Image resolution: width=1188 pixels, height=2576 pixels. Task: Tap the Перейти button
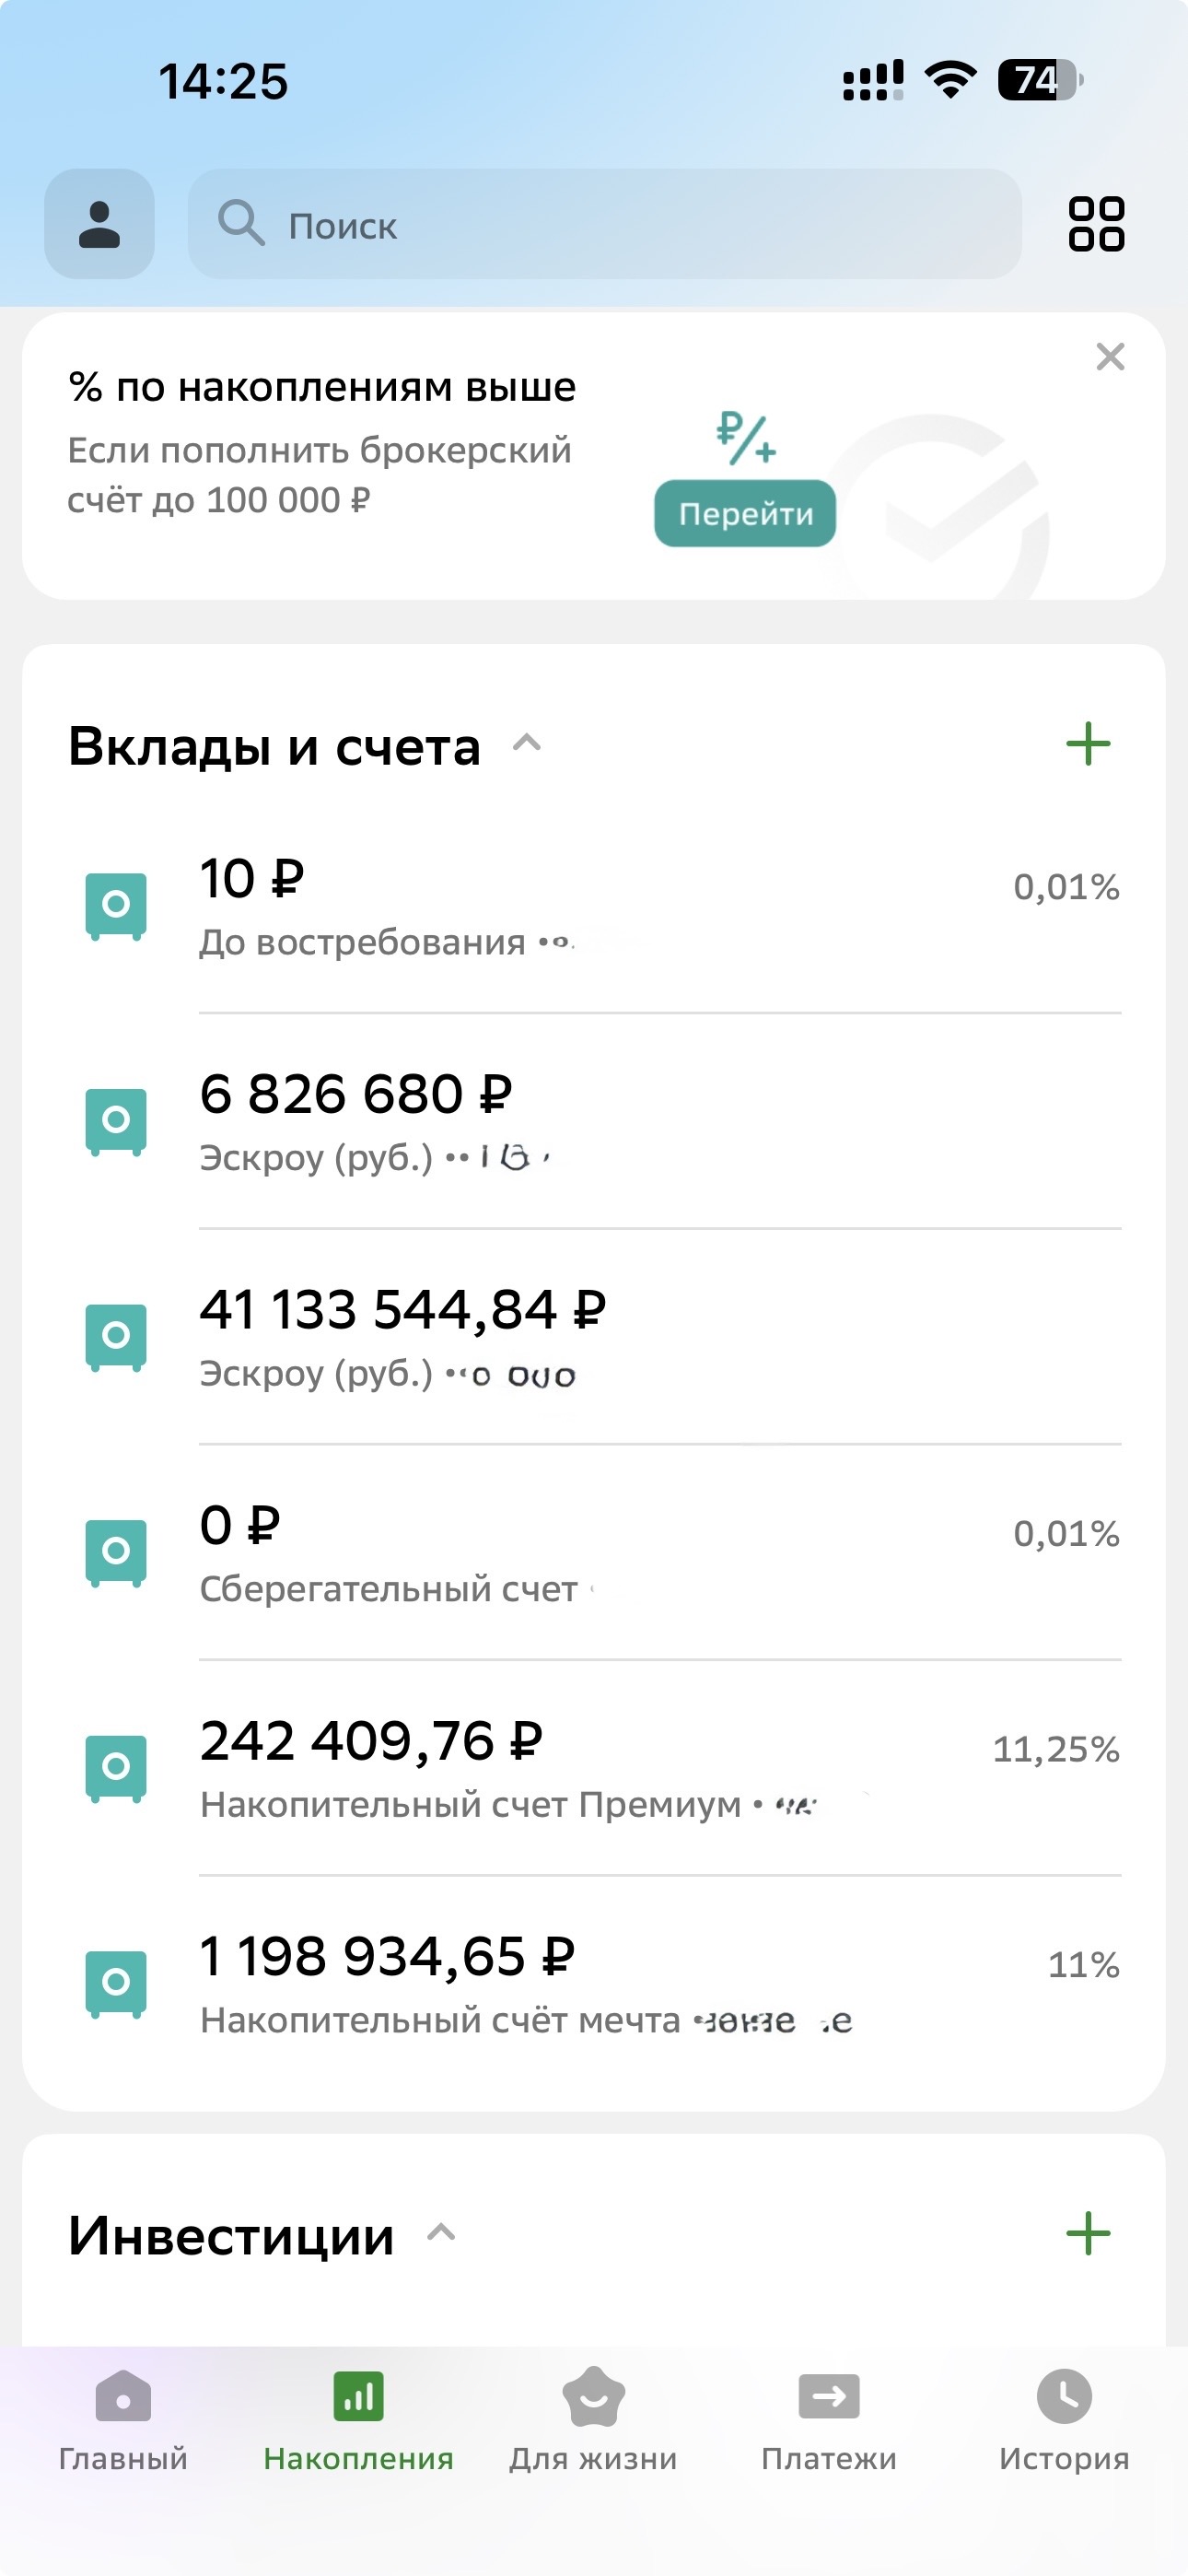click(745, 513)
